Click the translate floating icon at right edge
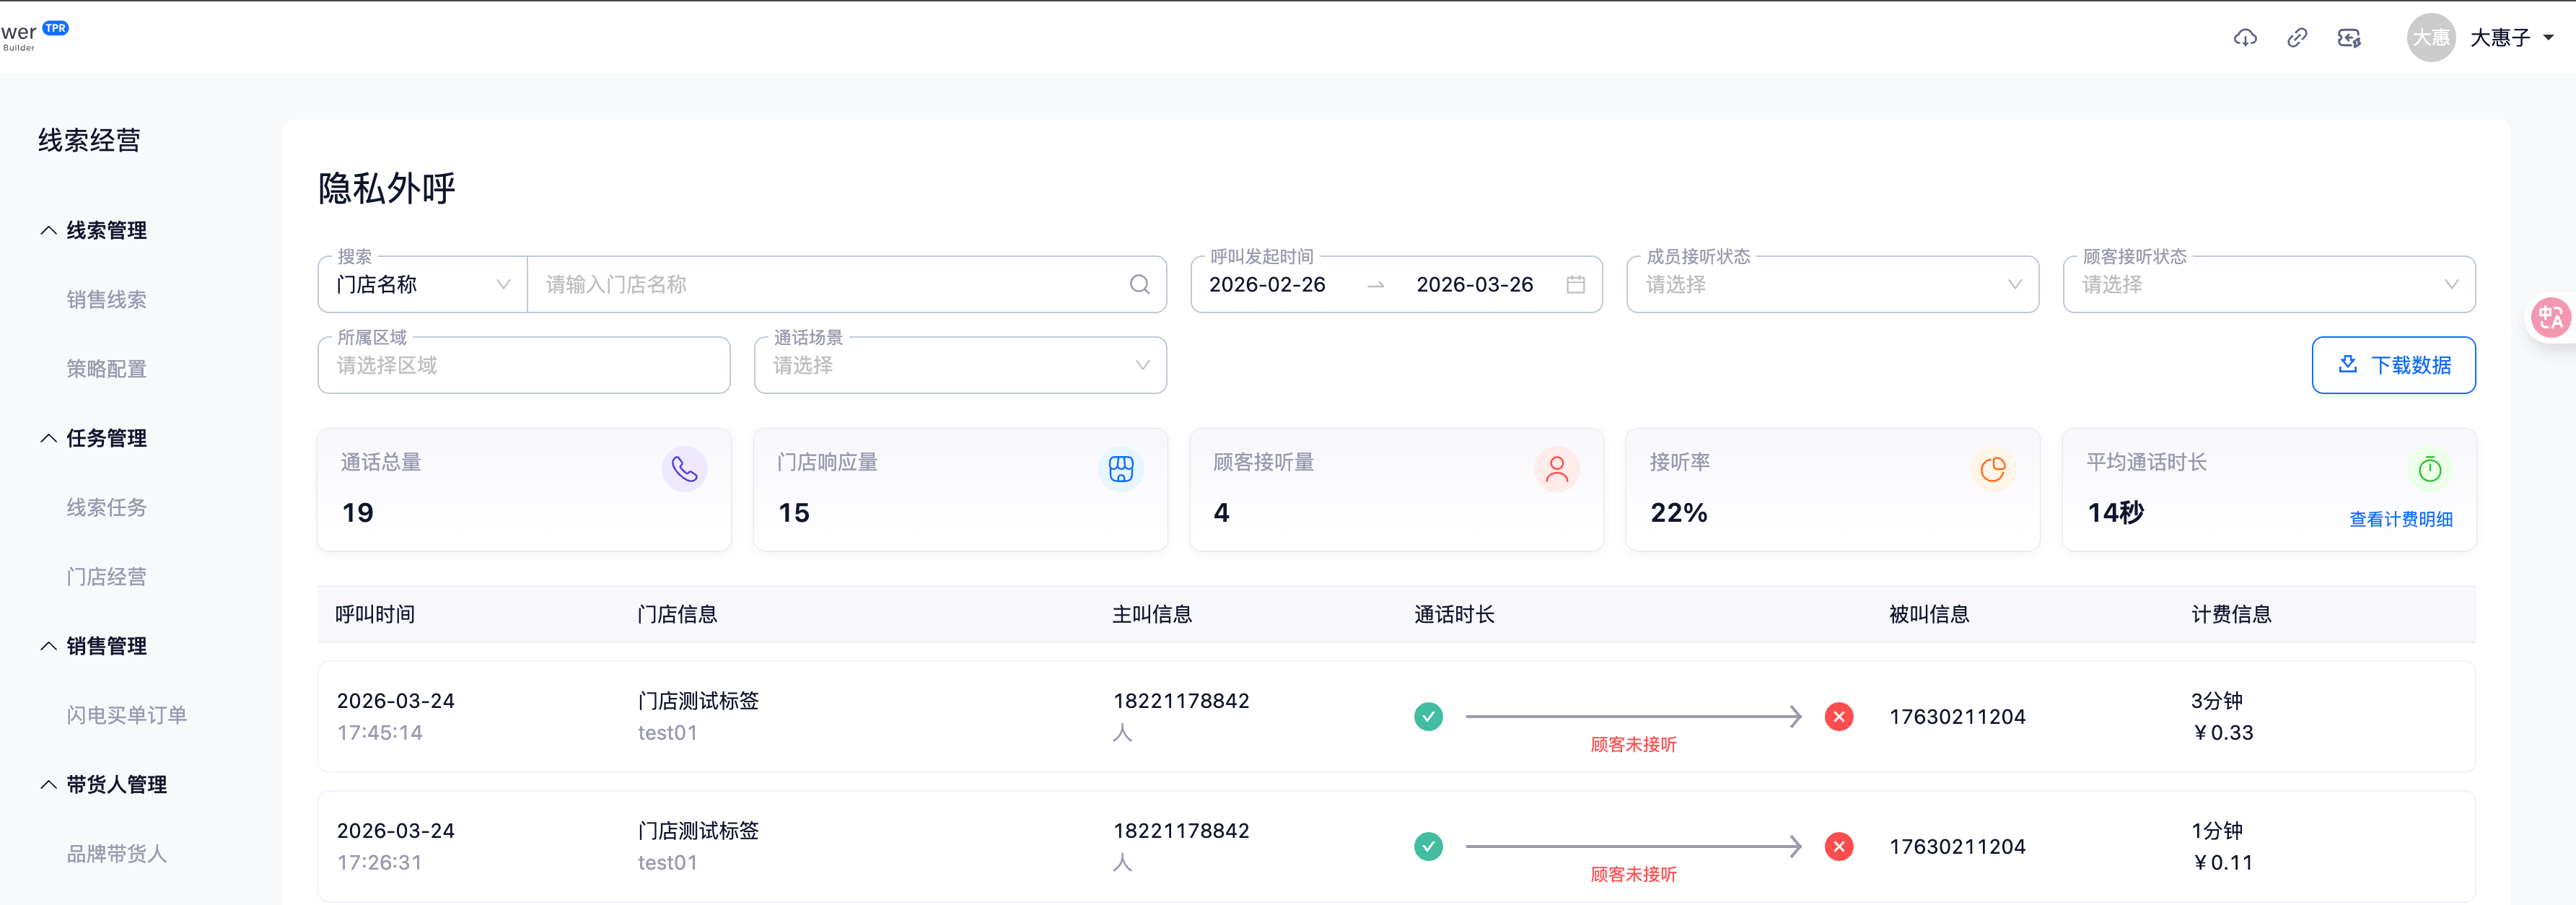Image resolution: width=2576 pixels, height=905 pixels. 2550,318
